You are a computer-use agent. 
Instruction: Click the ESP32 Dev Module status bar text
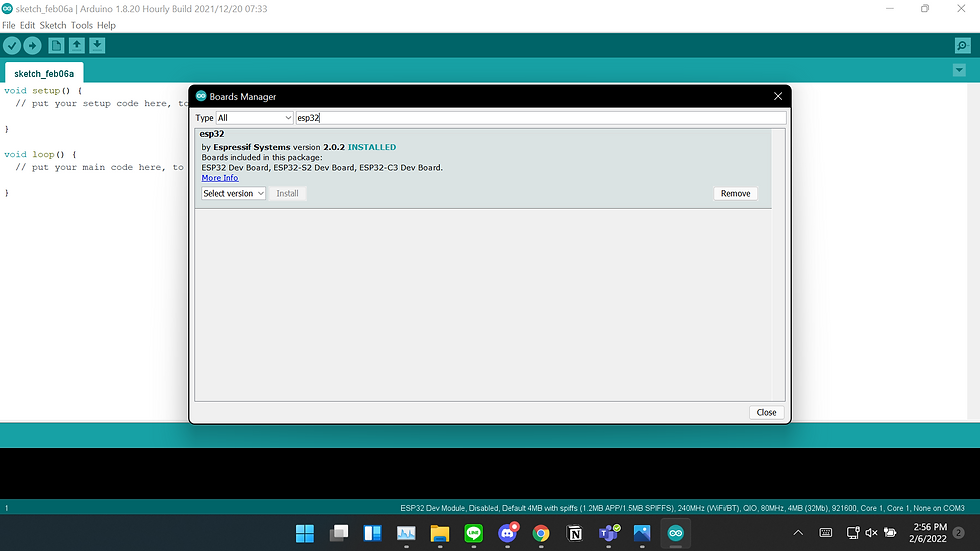(x=682, y=508)
